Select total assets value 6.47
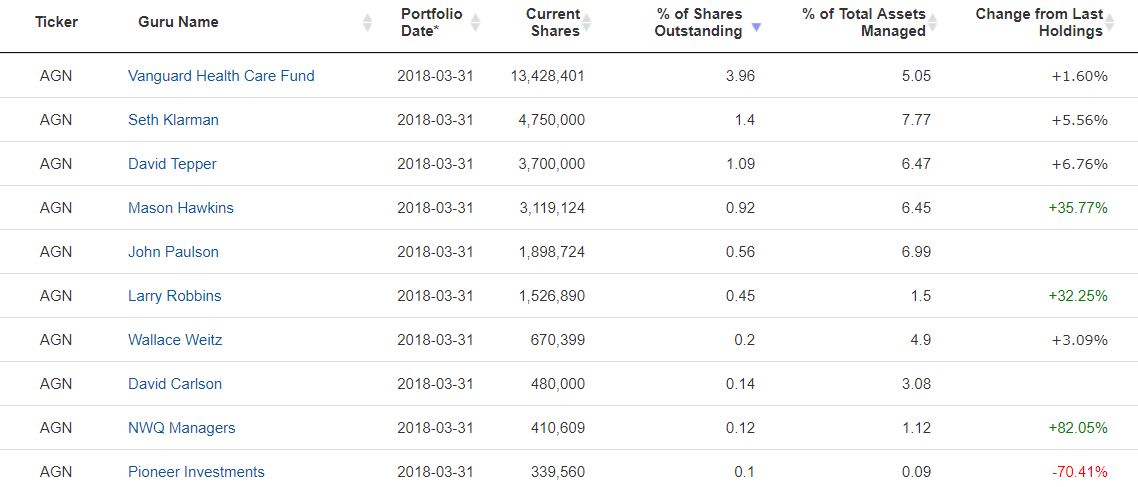This screenshot has height=487, width=1138. click(916, 164)
